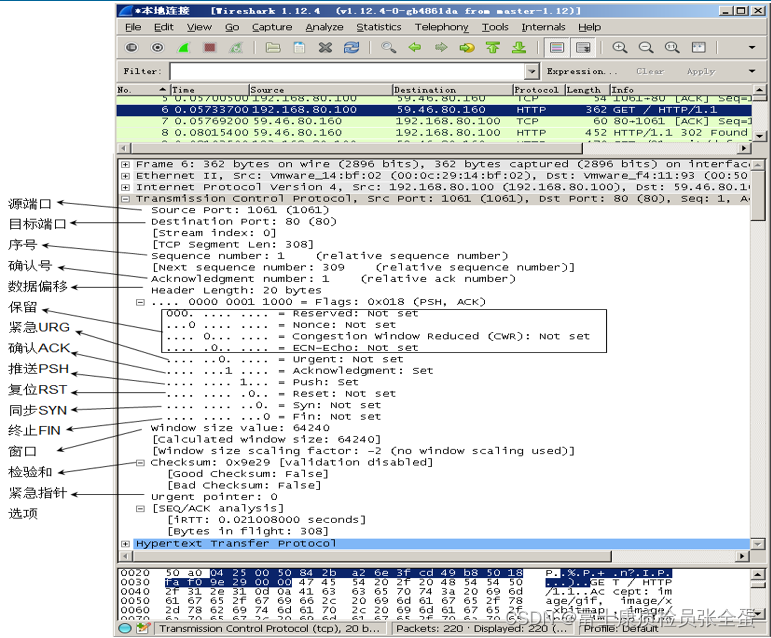
Task: Sort packets by No. column
Action: point(143,90)
